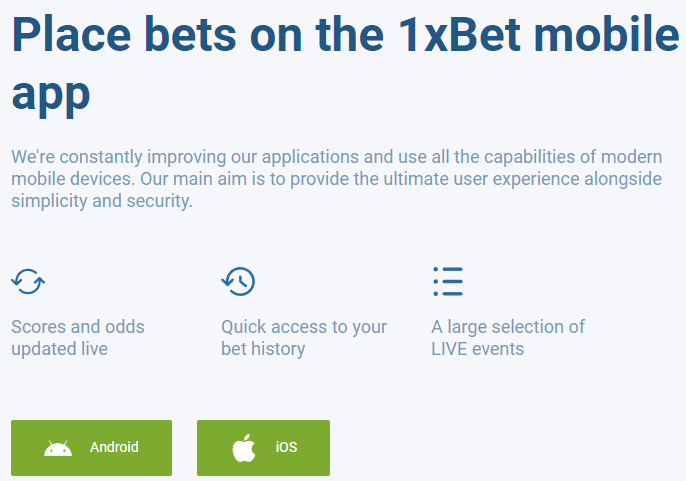This screenshot has width=686, height=481.
Task: Open the Android app download button
Action: [x=91, y=448]
